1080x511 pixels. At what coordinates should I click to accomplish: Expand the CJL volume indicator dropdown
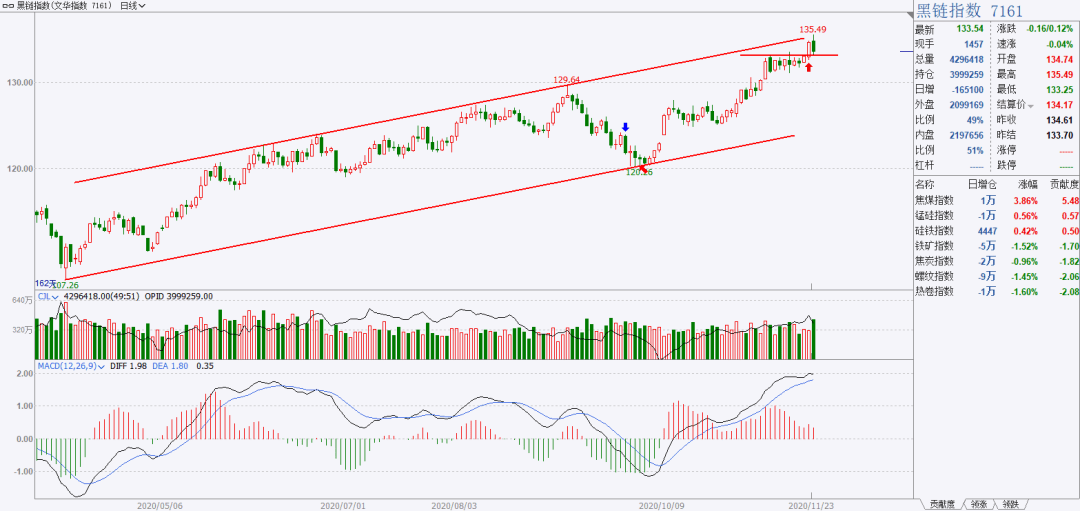pos(48,296)
